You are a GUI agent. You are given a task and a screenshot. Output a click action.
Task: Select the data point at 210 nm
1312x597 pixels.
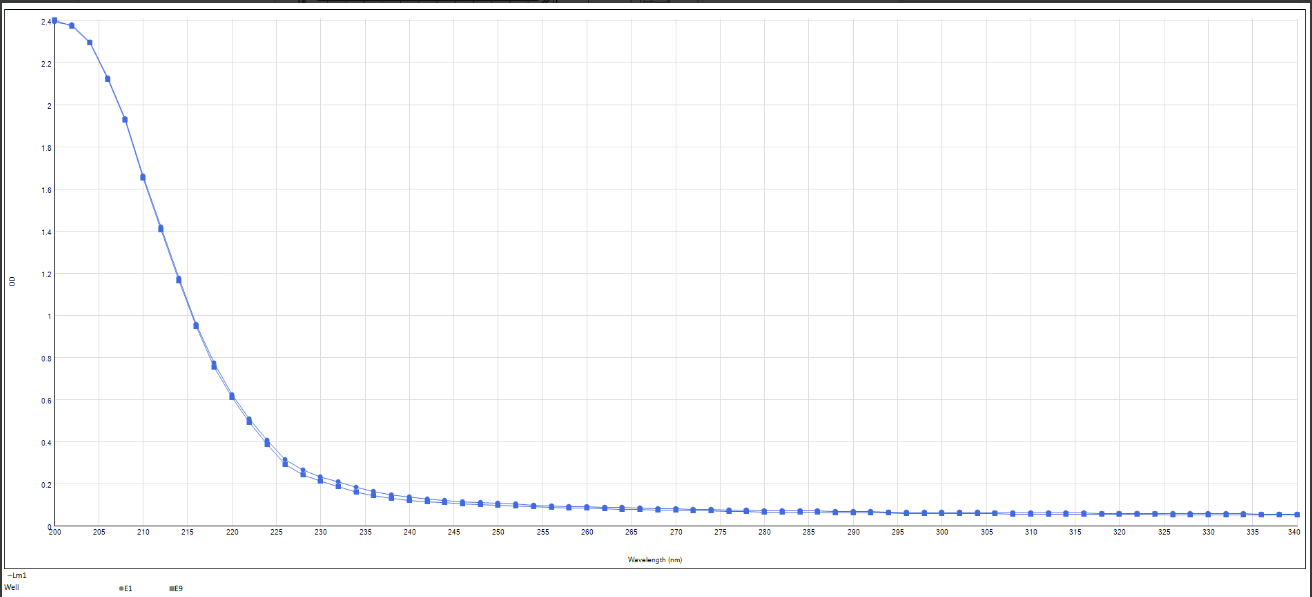pos(143,177)
